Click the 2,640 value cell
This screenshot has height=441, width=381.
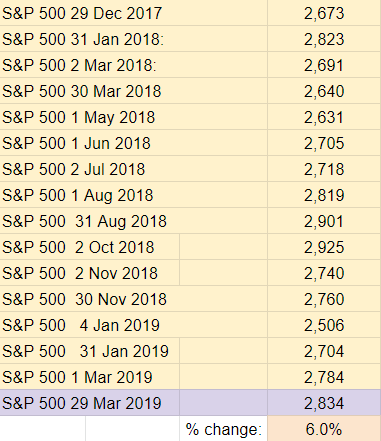(x=324, y=91)
